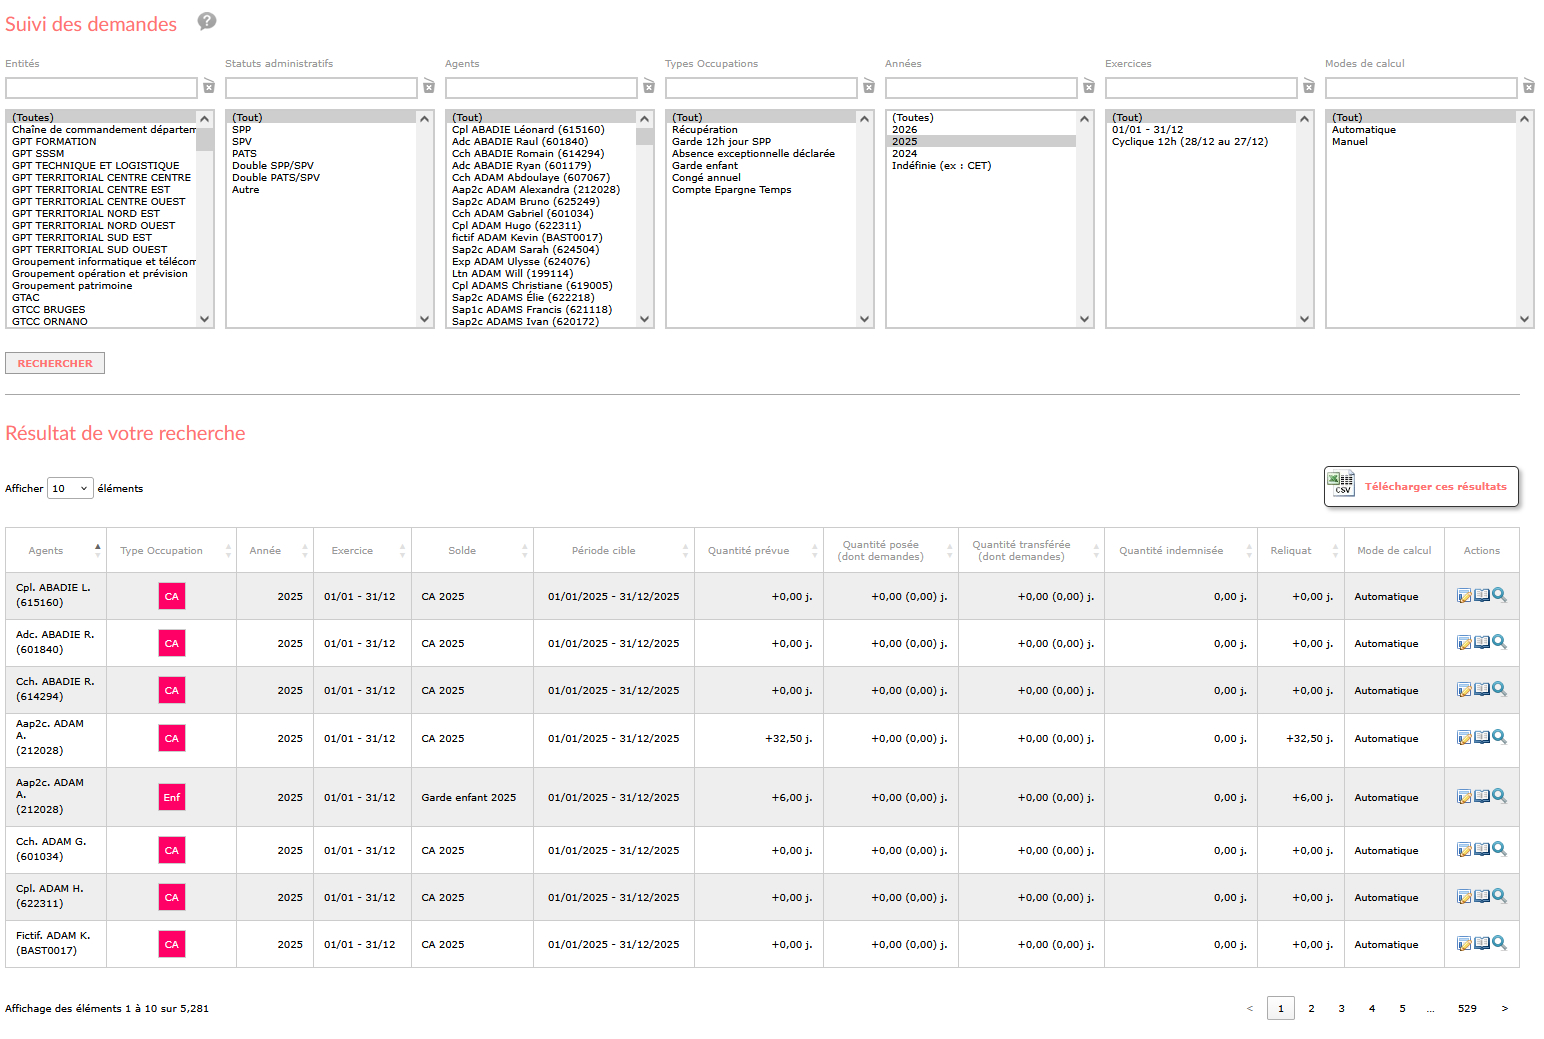1544x1039 pixels.
Task: Click the magnifier icon for Cpl. ABADIE L. (615160)
Action: pyautogui.click(x=1499, y=596)
